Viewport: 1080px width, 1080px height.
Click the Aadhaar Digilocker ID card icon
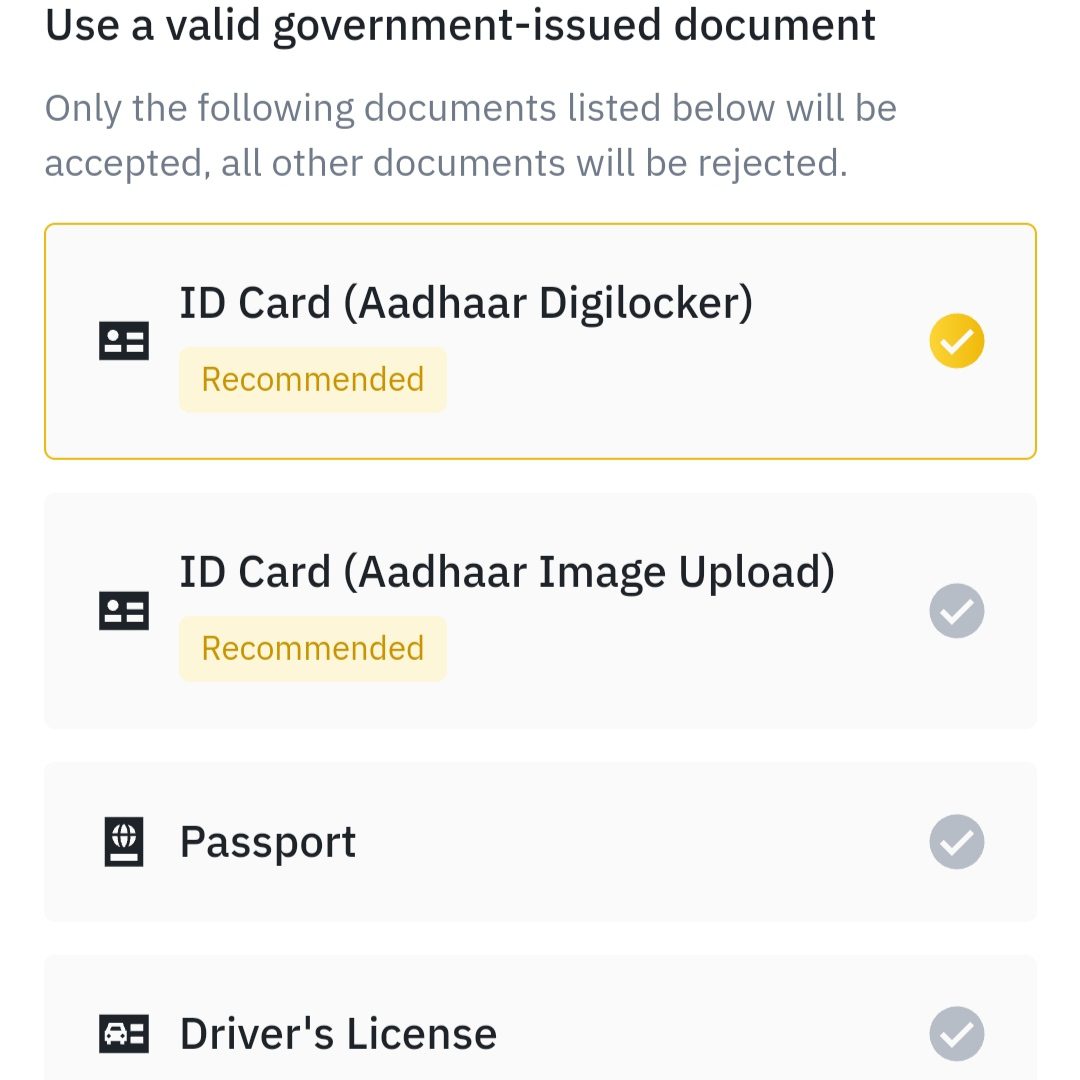[124, 342]
